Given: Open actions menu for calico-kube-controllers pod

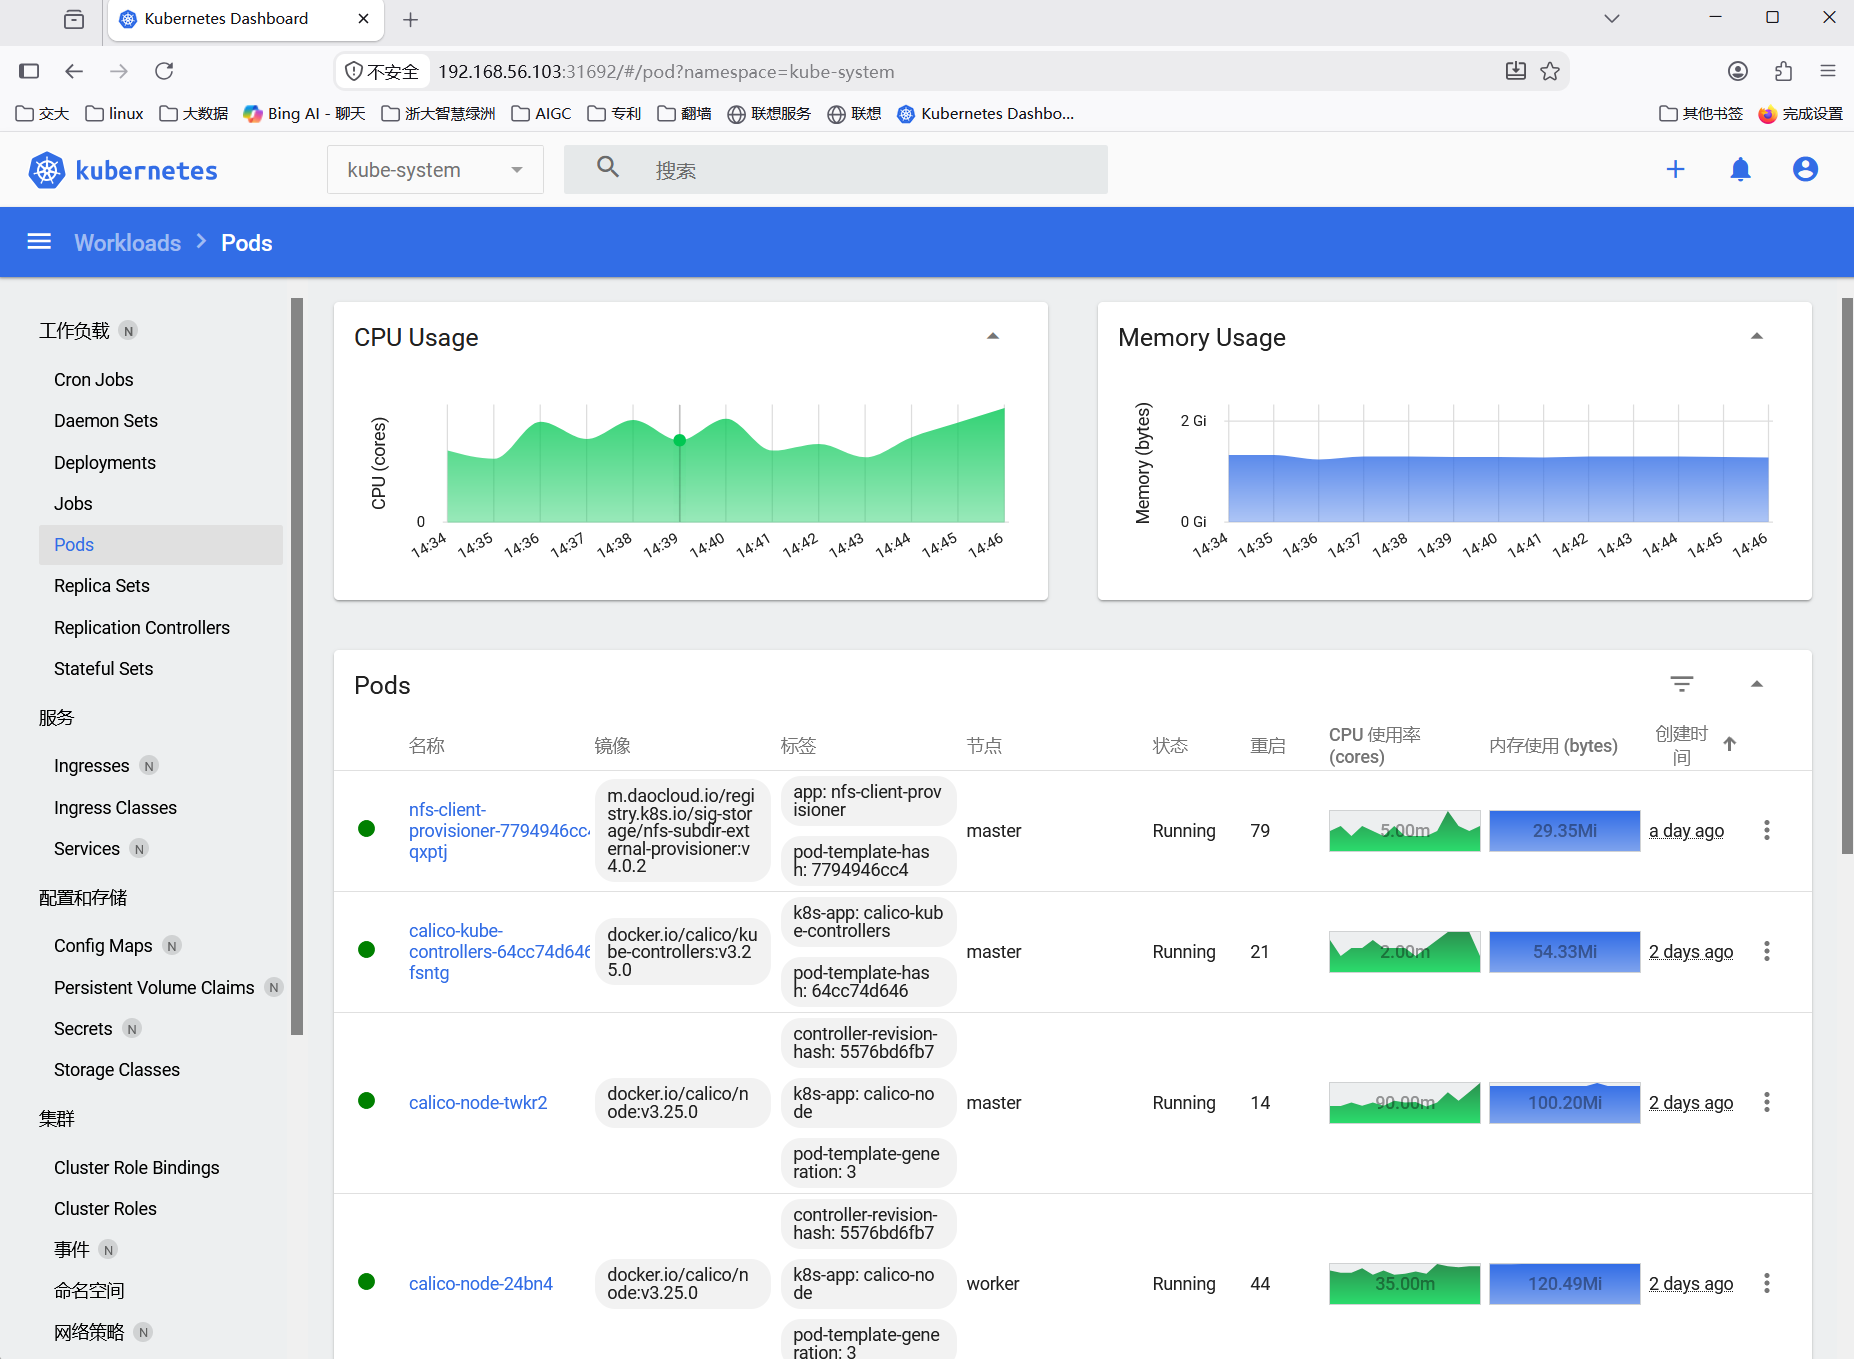Looking at the screenshot, I should click(1767, 951).
